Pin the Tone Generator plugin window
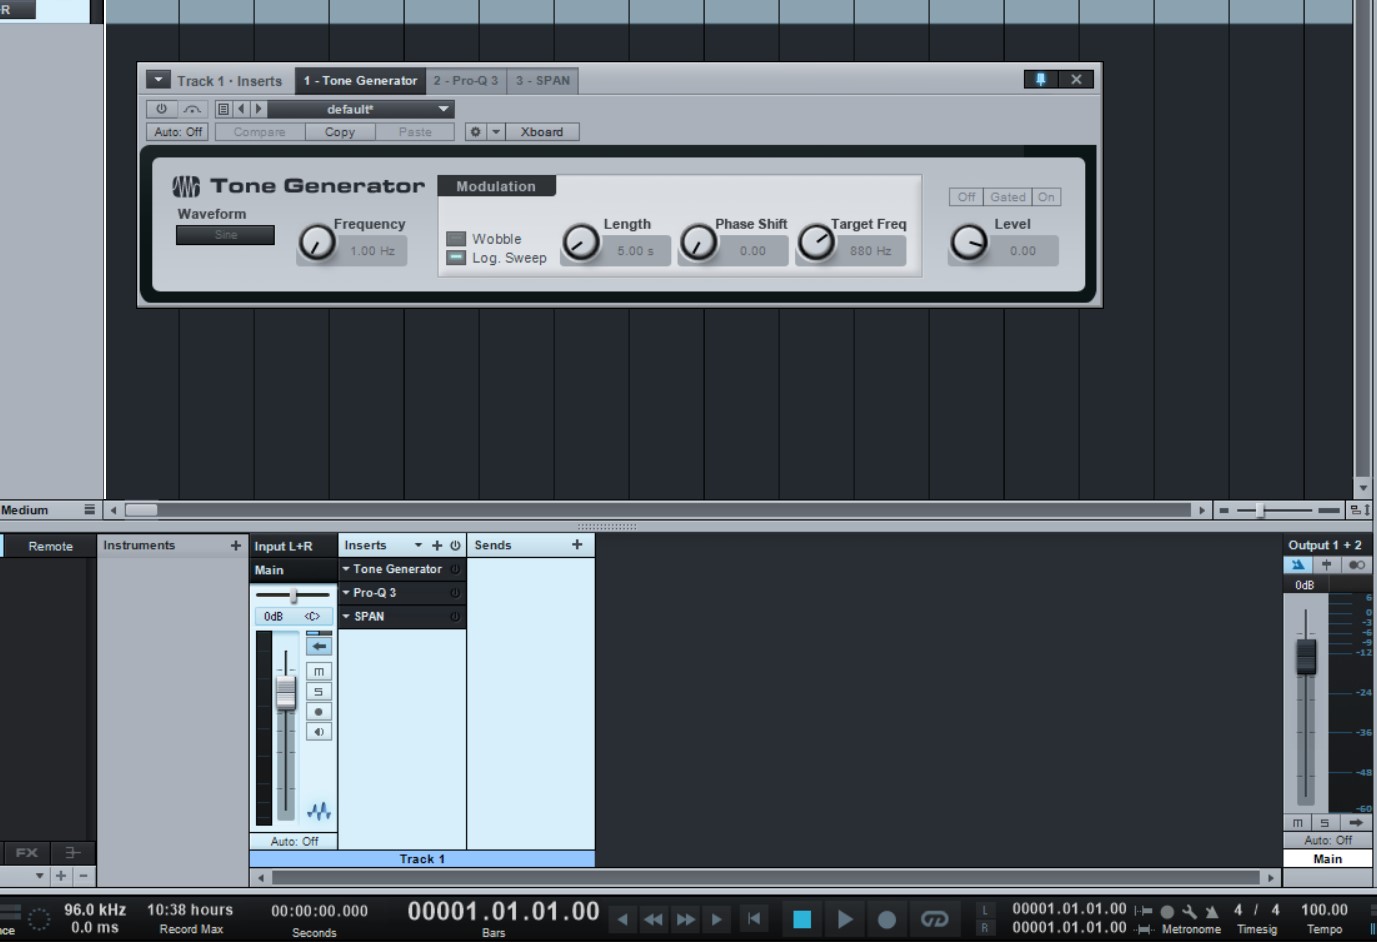 [1040, 79]
